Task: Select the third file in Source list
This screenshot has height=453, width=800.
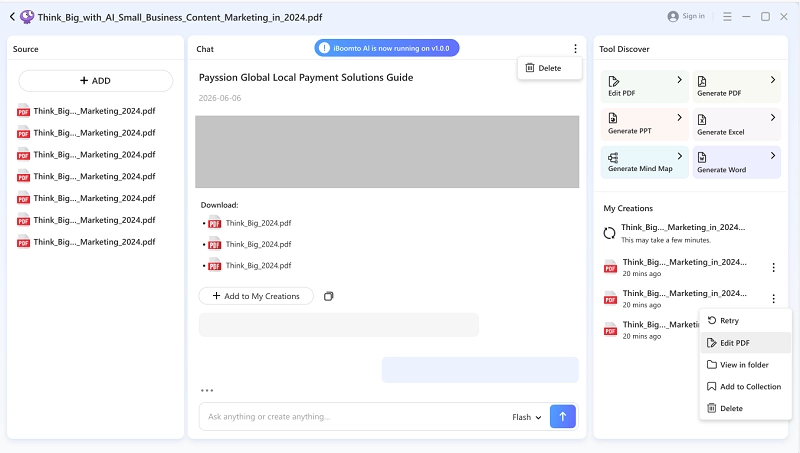Action: [86, 155]
